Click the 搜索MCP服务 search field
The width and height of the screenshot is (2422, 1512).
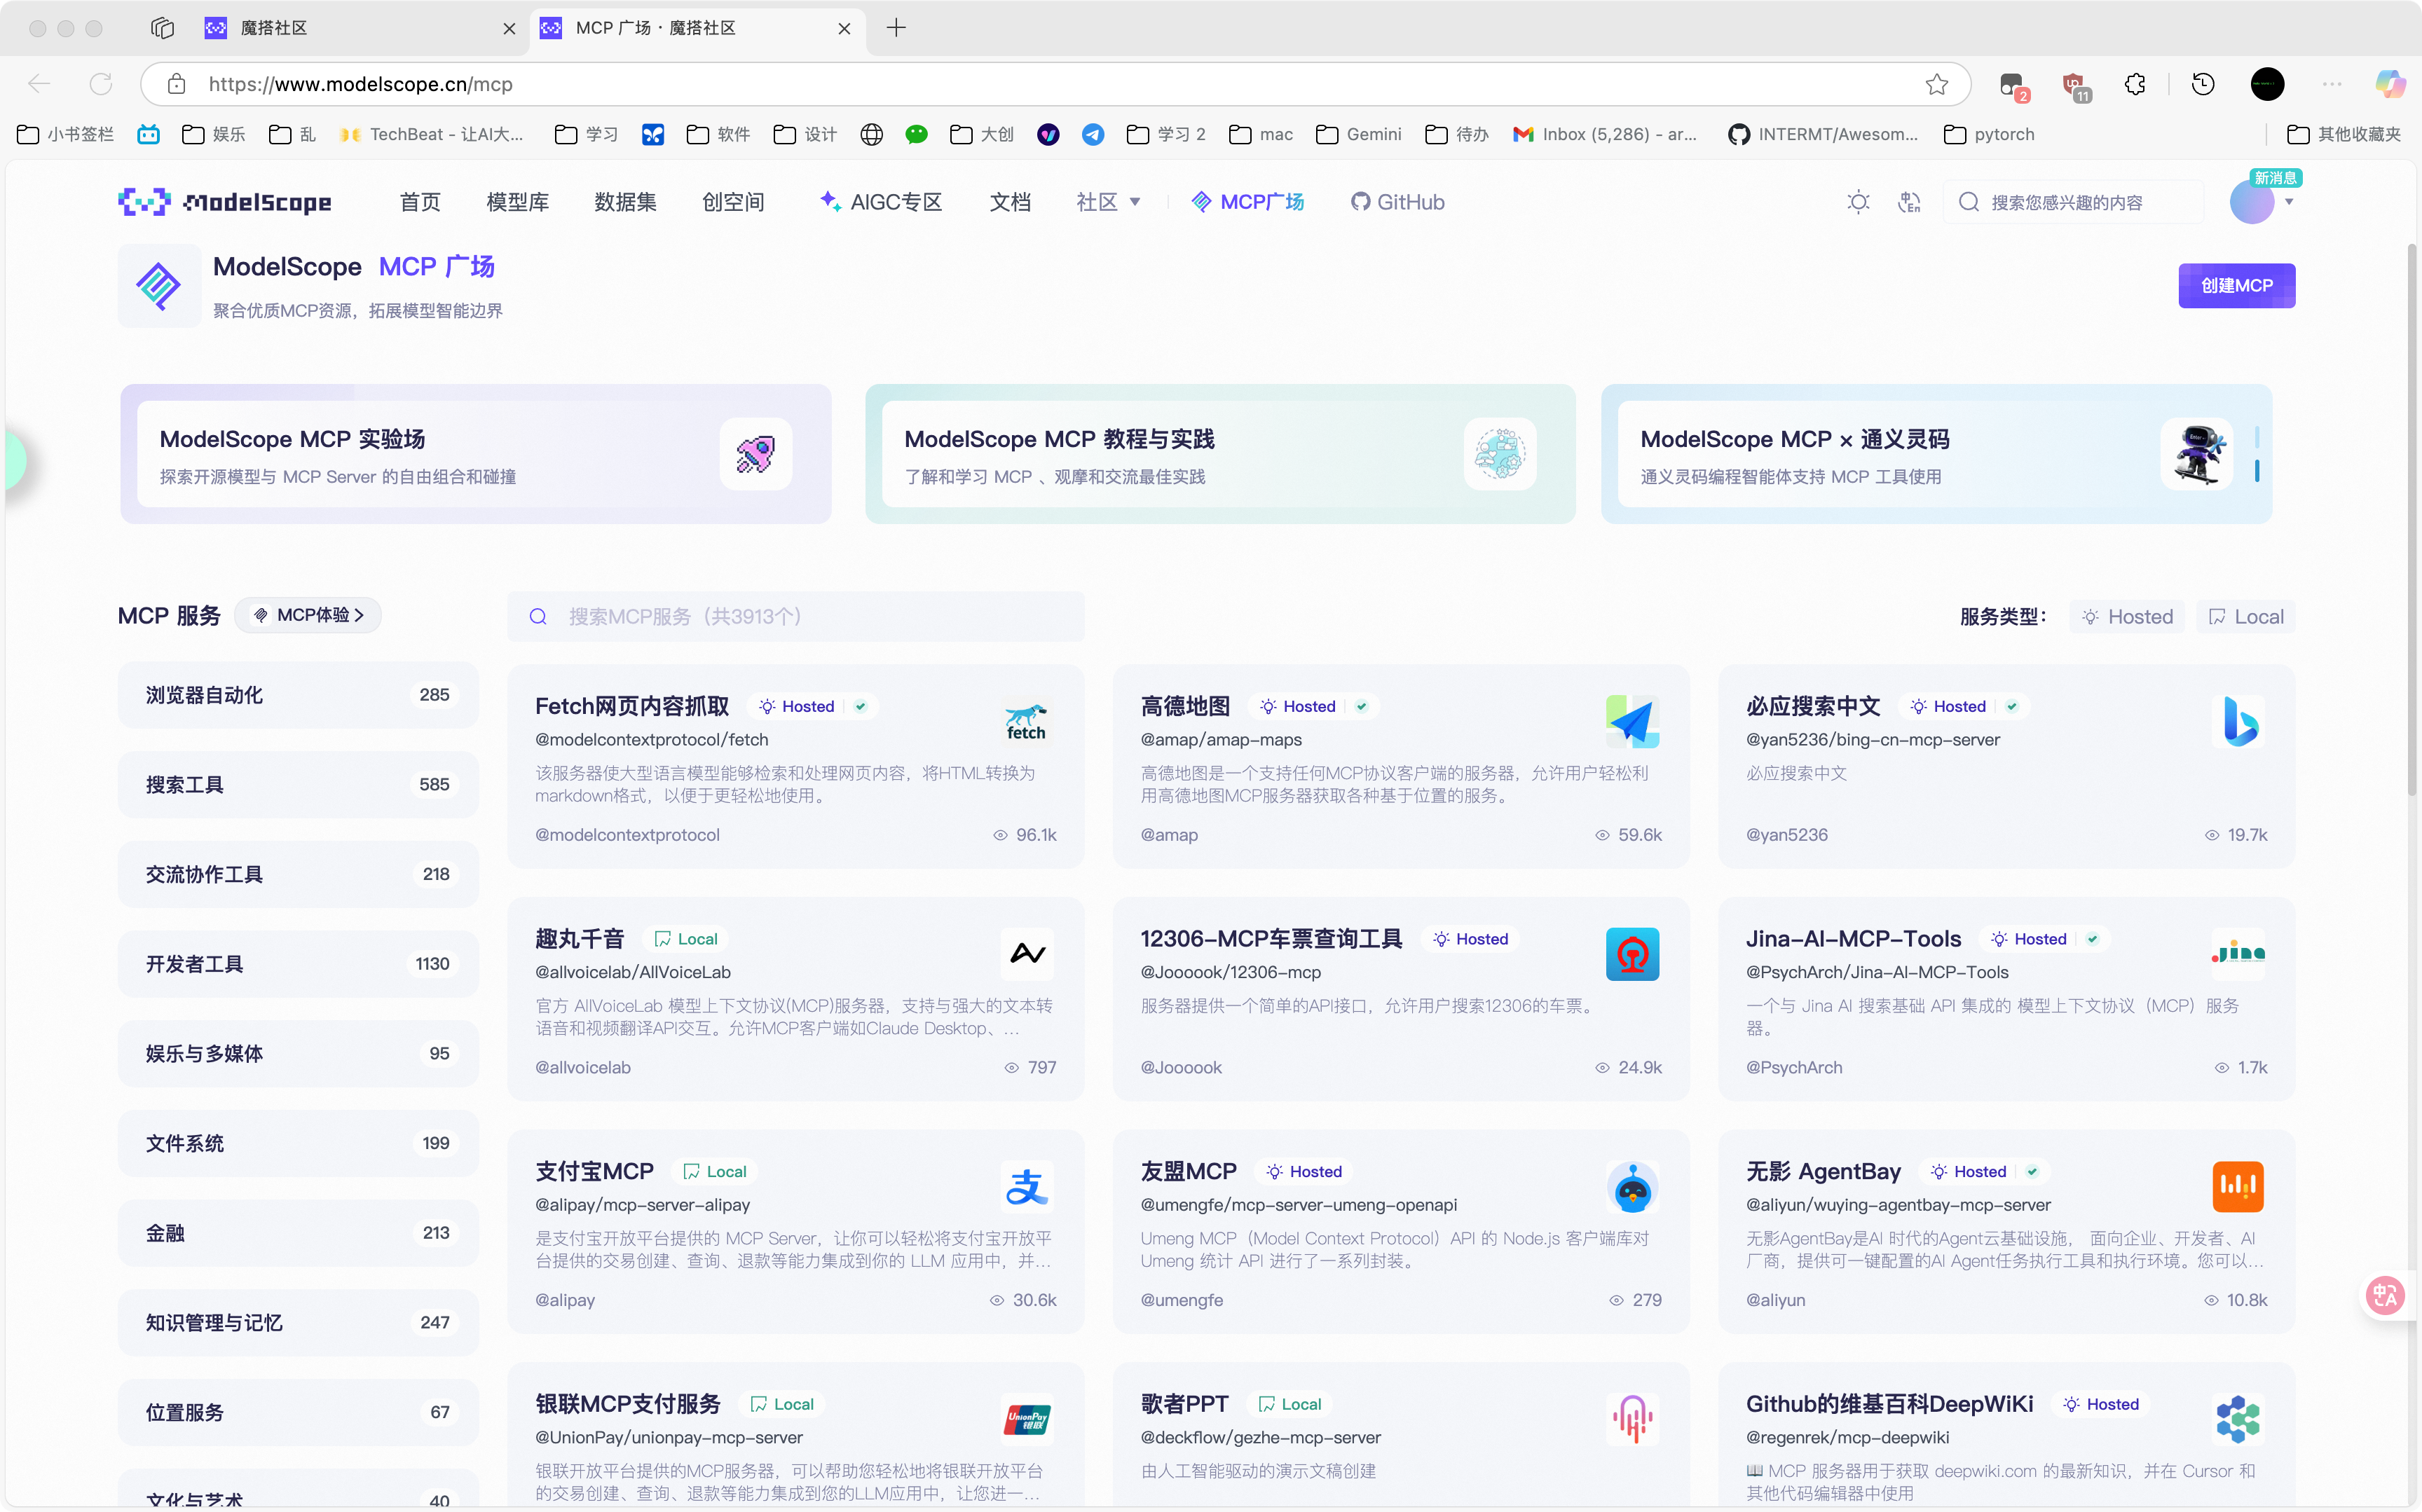click(x=796, y=617)
